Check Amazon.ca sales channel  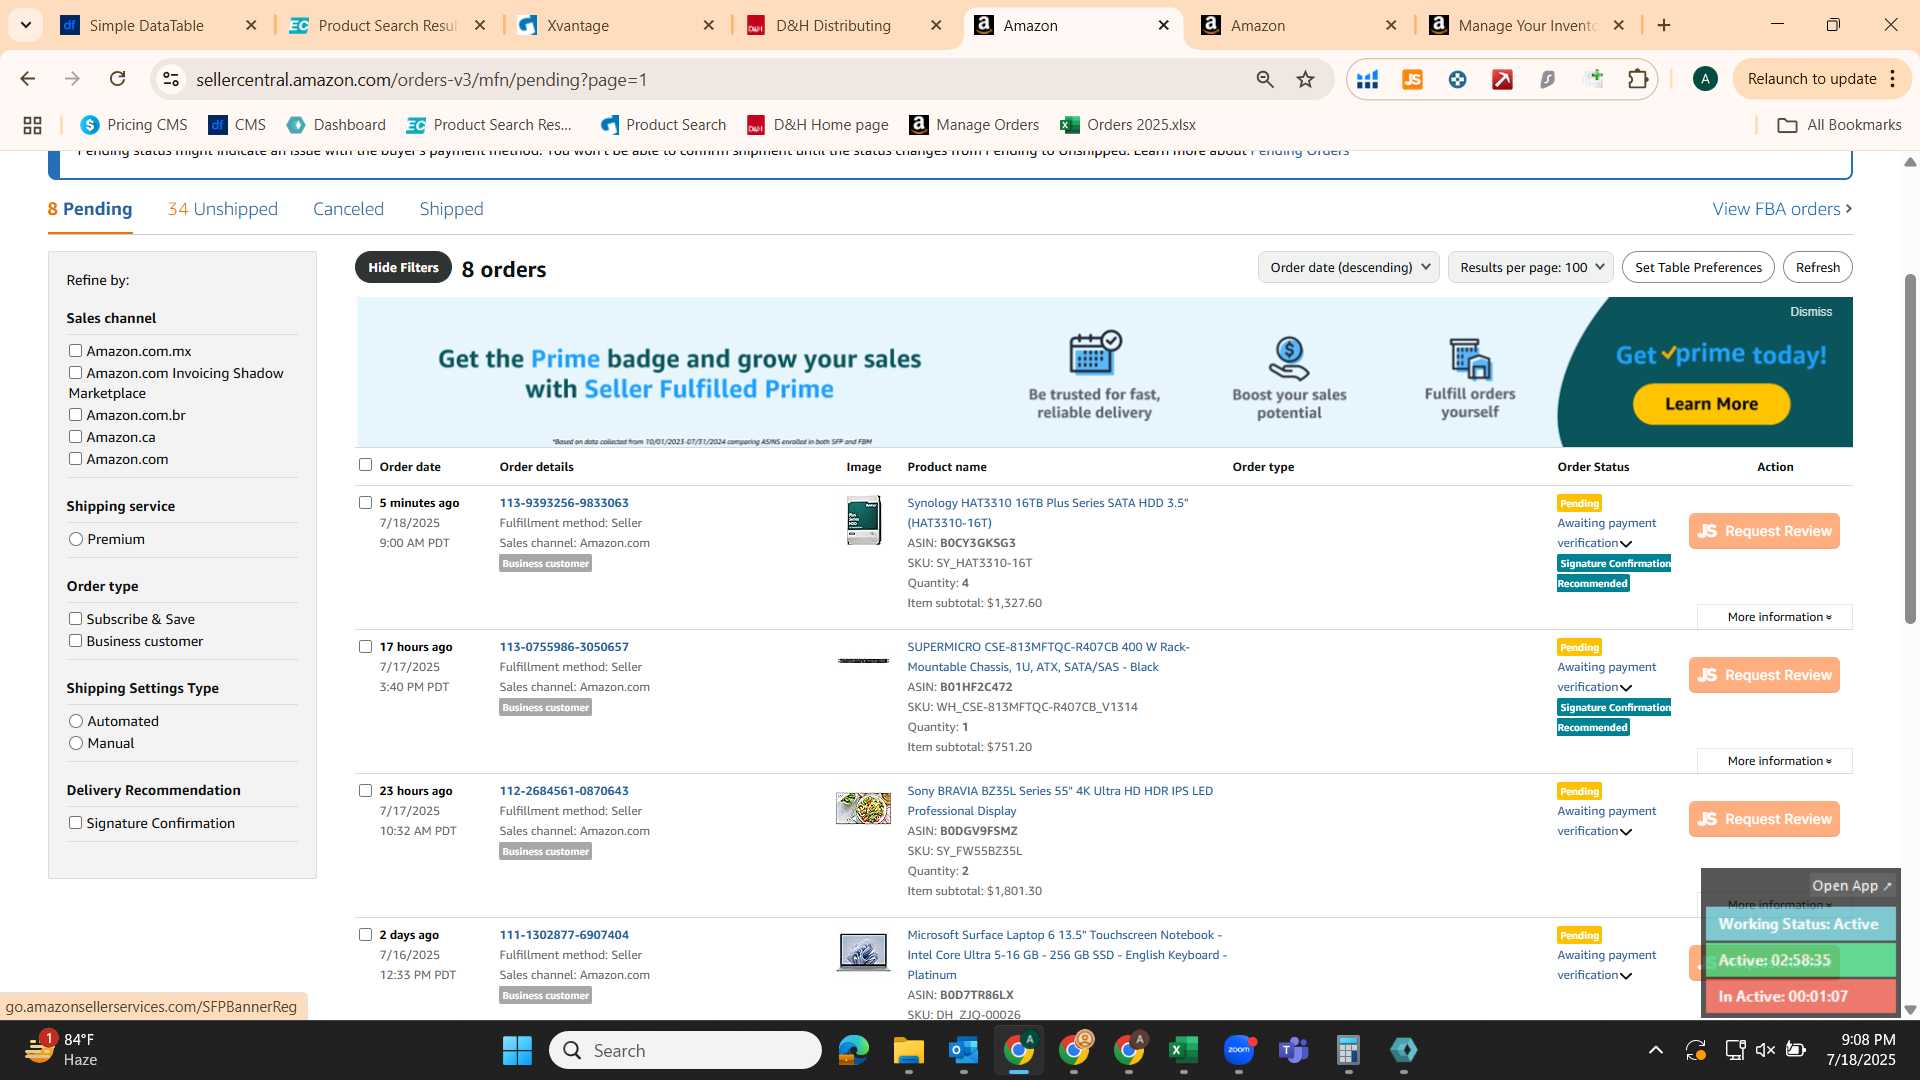(75, 436)
